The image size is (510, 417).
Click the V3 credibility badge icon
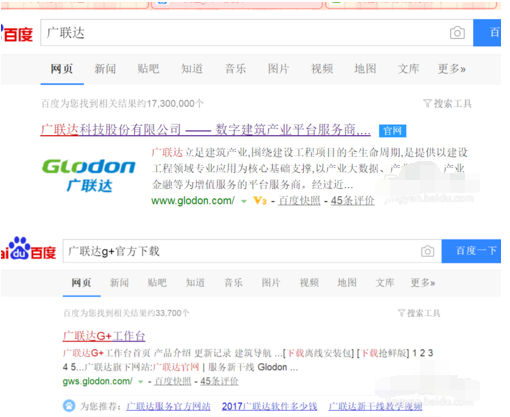260,201
